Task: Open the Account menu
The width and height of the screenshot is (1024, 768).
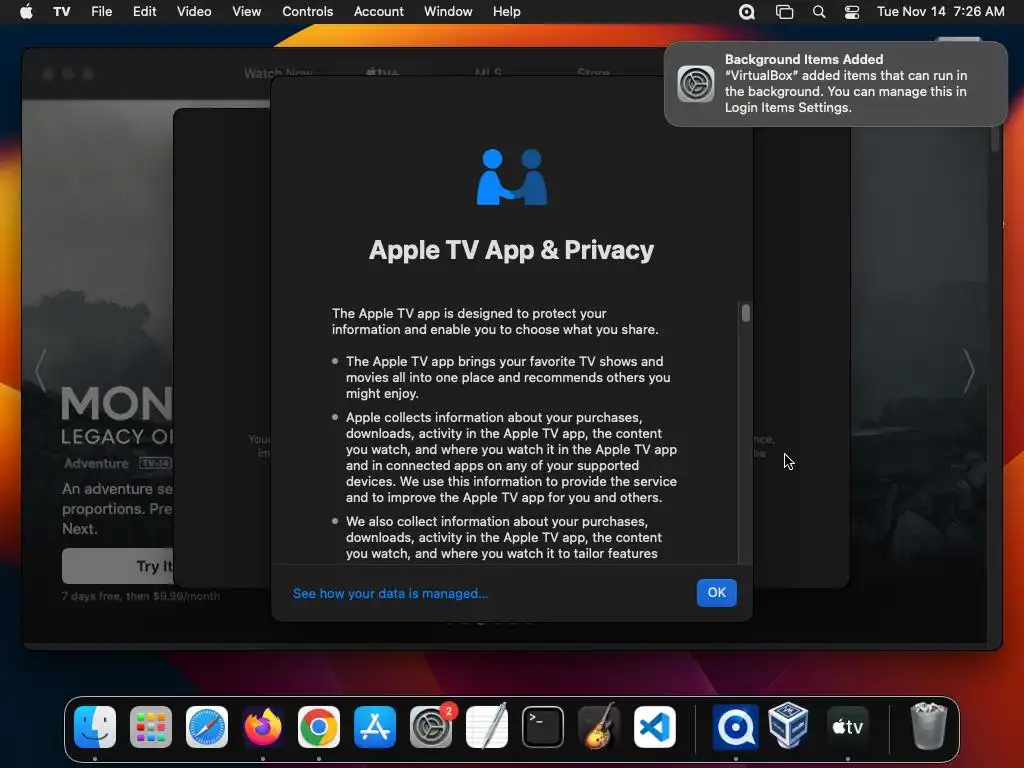Action: pyautogui.click(x=379, y=11)
